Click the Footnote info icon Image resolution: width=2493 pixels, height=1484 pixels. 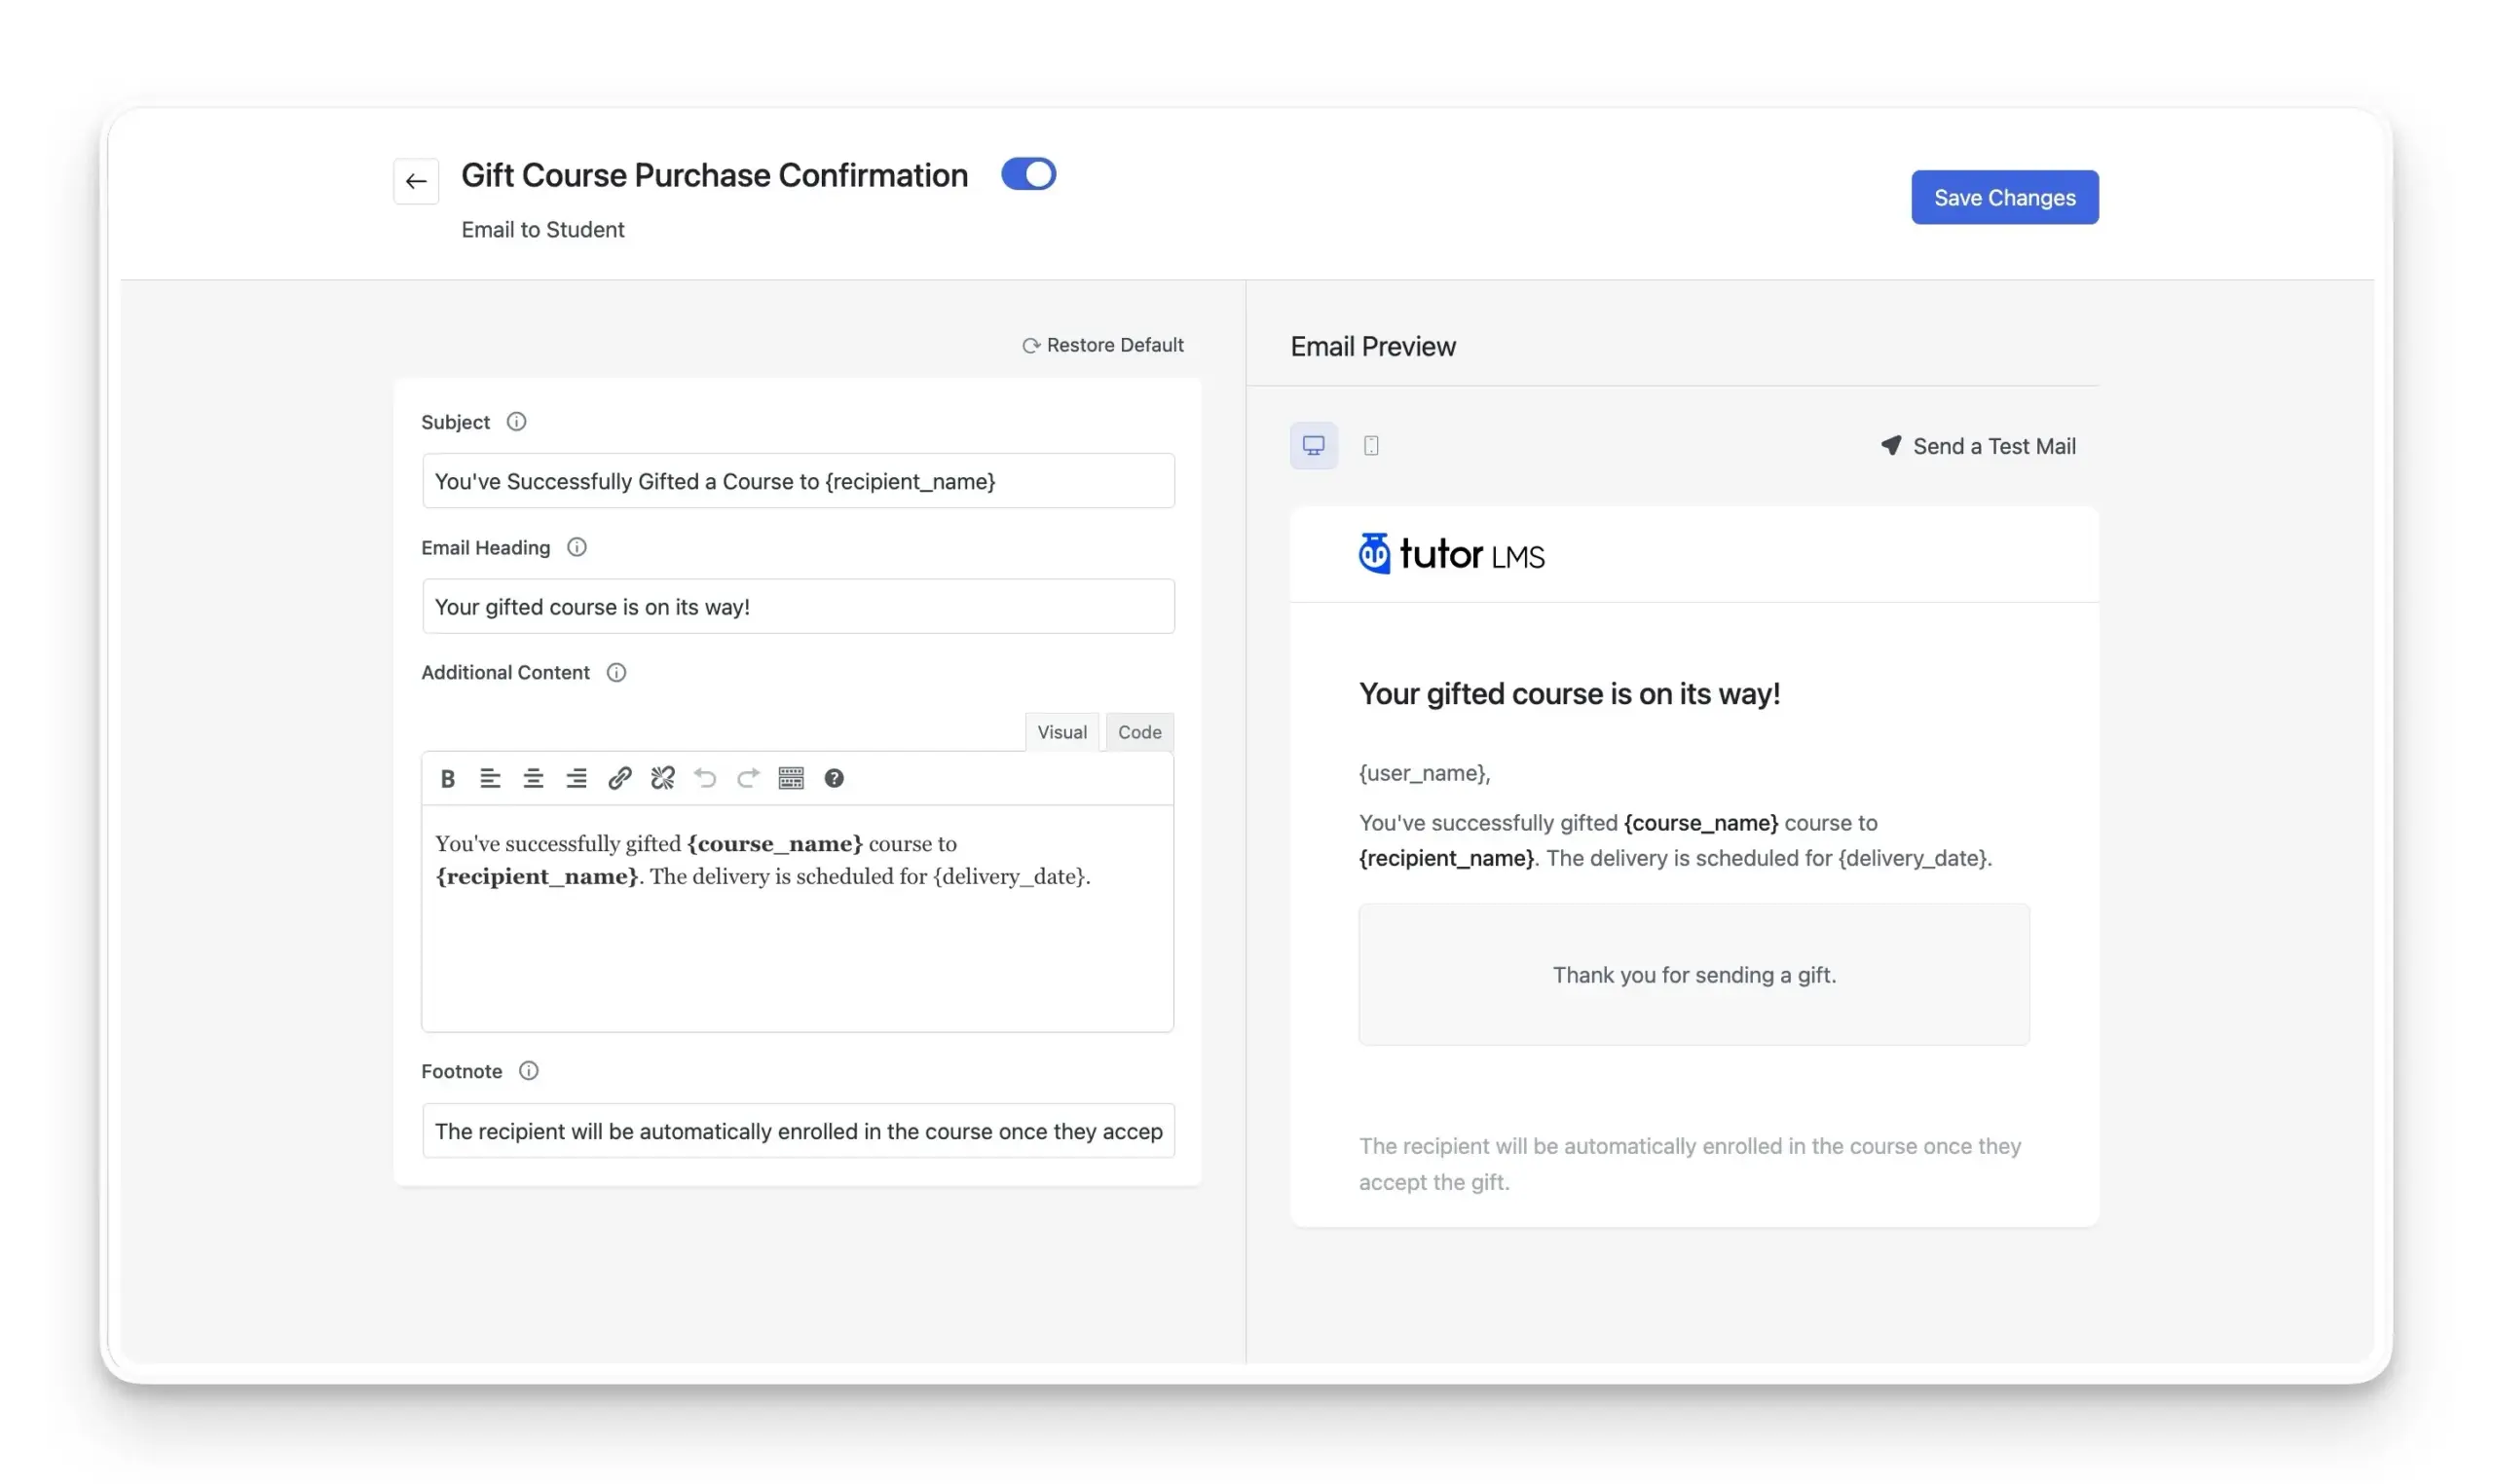pyautogui.click(x=529, y=1071)
